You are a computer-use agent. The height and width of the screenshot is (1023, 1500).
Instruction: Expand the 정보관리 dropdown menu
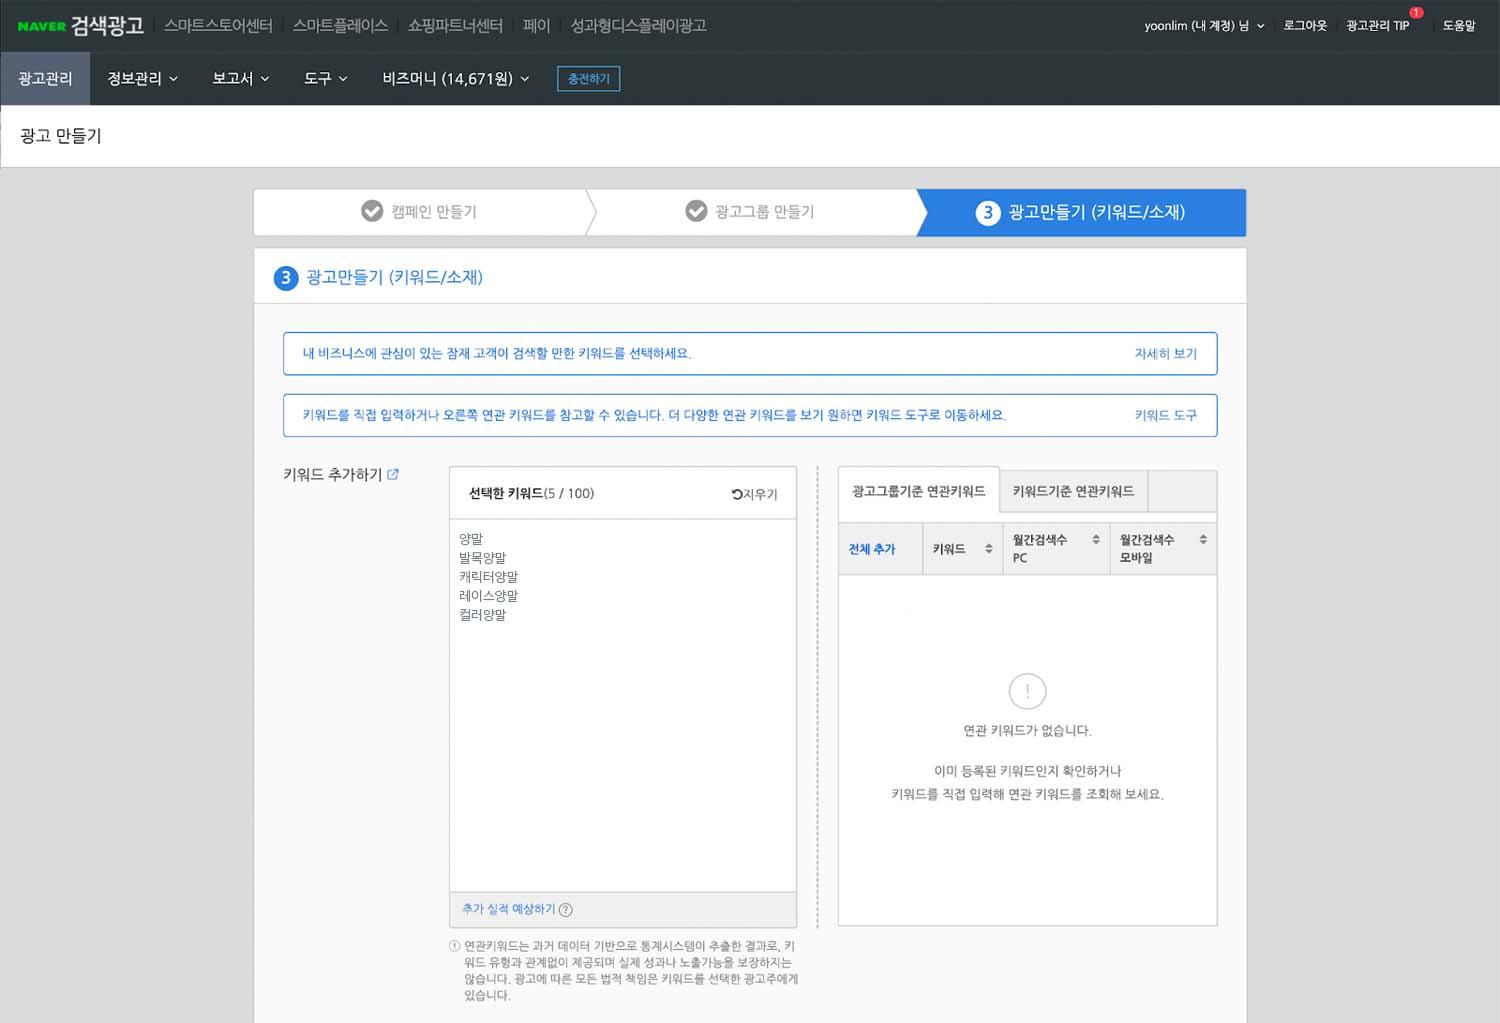tap(142, 79)
